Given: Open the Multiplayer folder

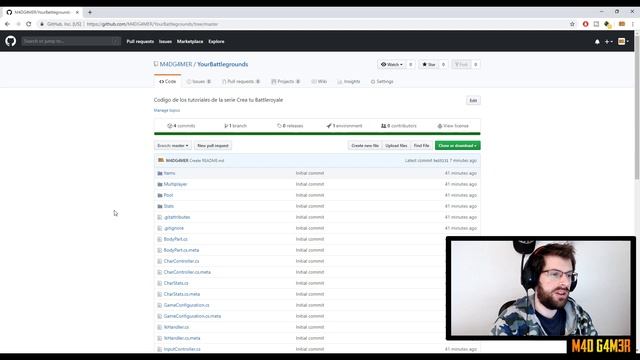Looking at the screenshot, I should (175, 184).
